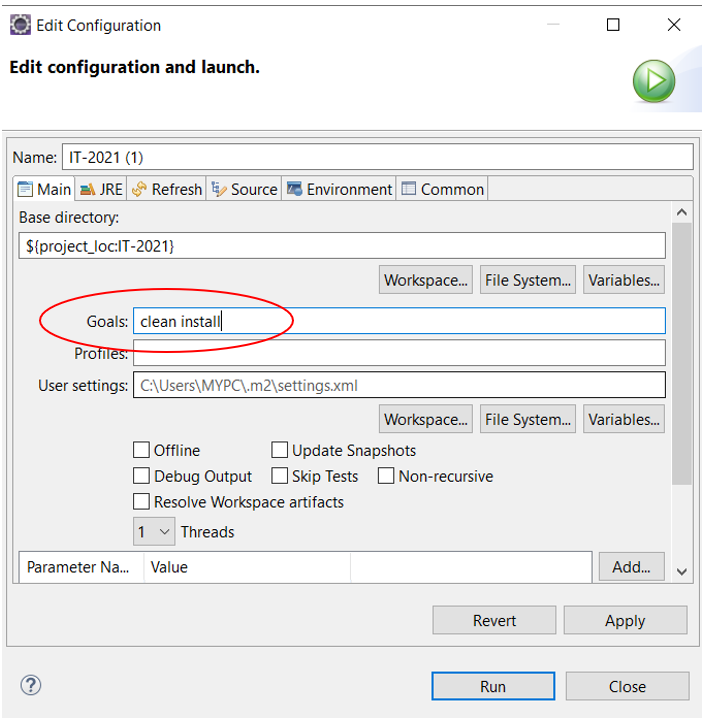Image resolution: width=704 pixels, height=720 pixels.
Task: Click Variables button under User settings
Action: [624, 419]
